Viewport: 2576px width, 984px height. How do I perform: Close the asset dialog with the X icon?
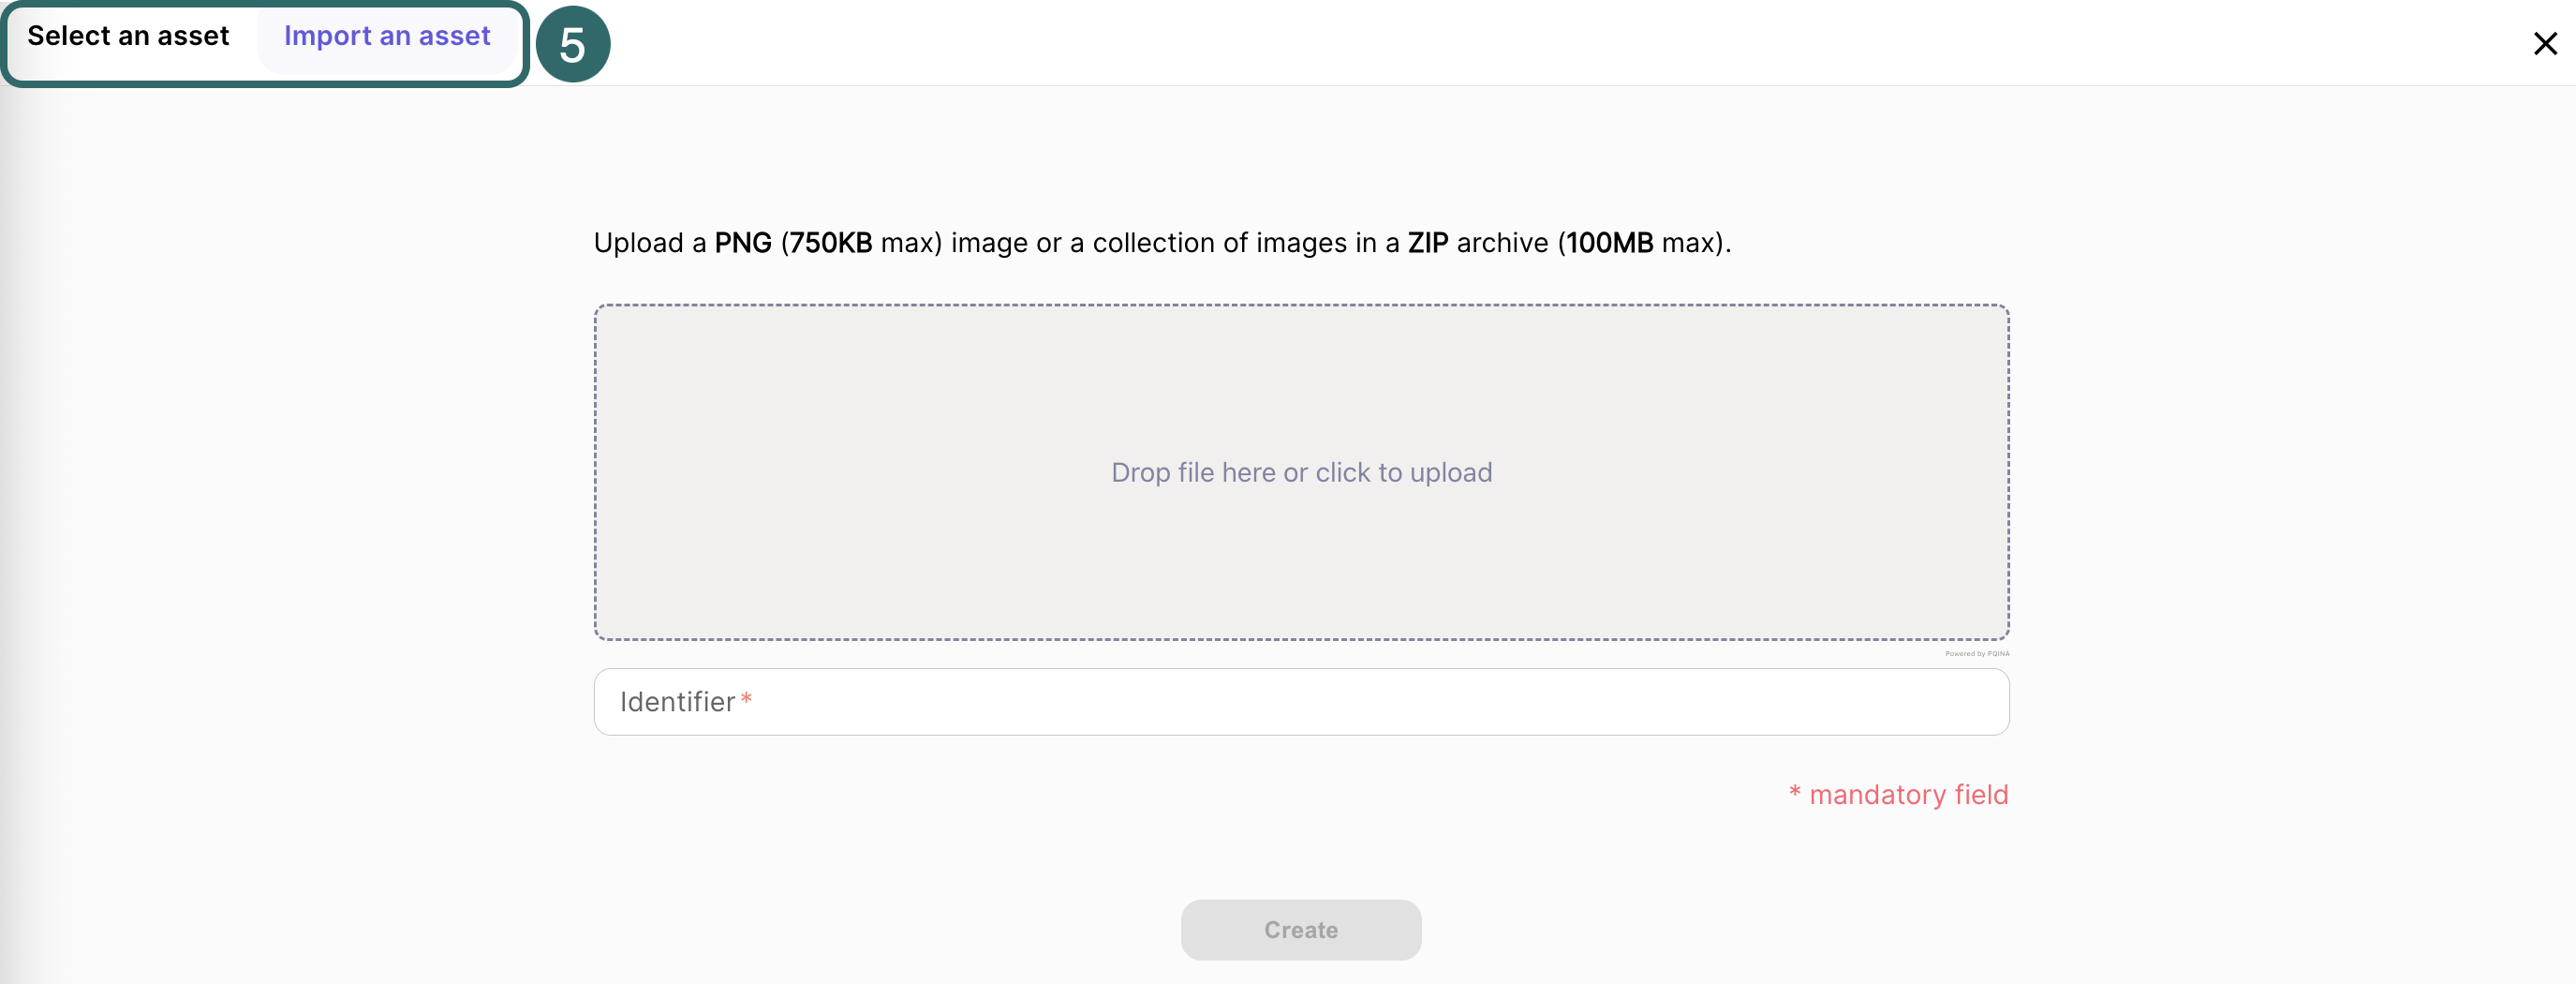point(2544,44)
